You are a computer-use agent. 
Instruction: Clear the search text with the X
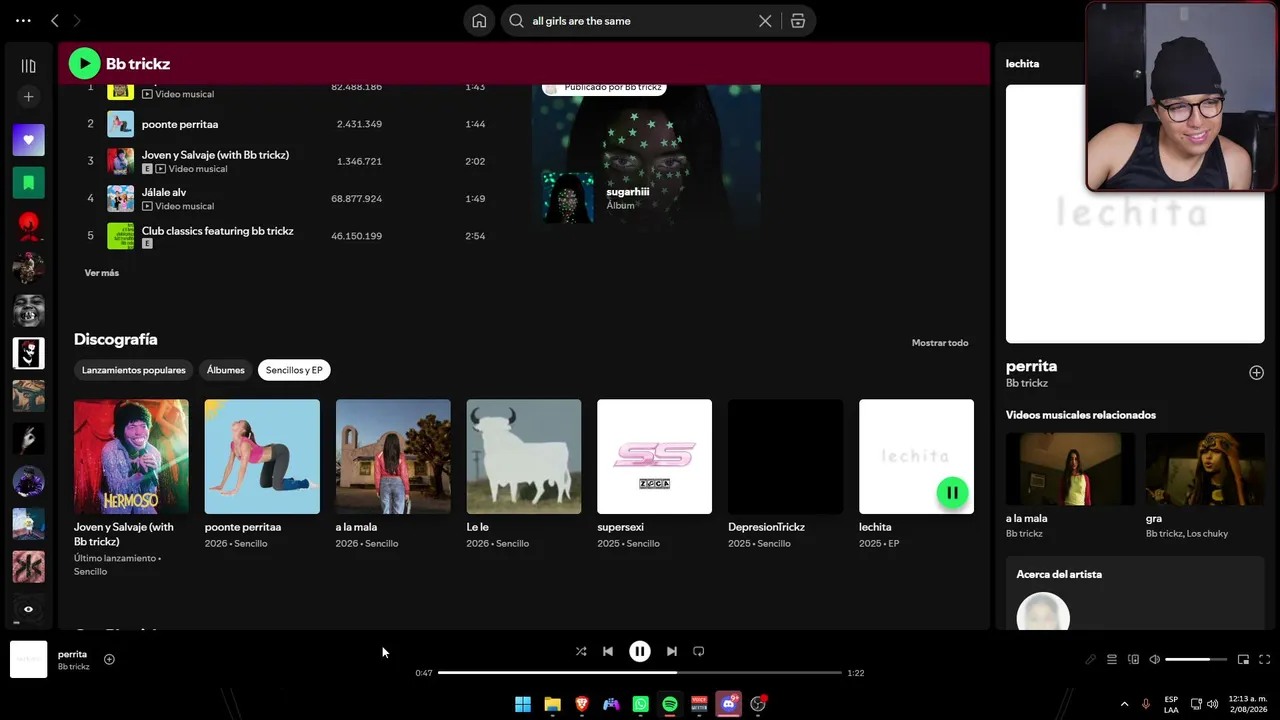tap(765, 21)
